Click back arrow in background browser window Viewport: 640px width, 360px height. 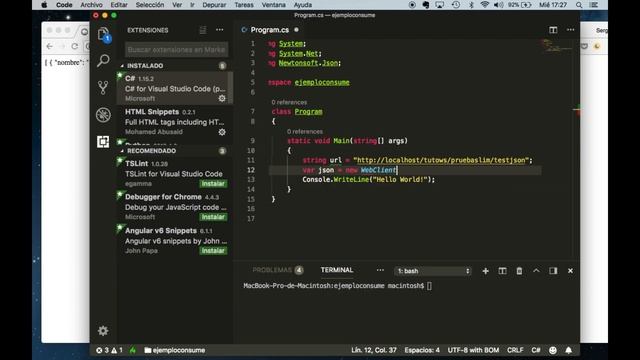click(50, 46)
